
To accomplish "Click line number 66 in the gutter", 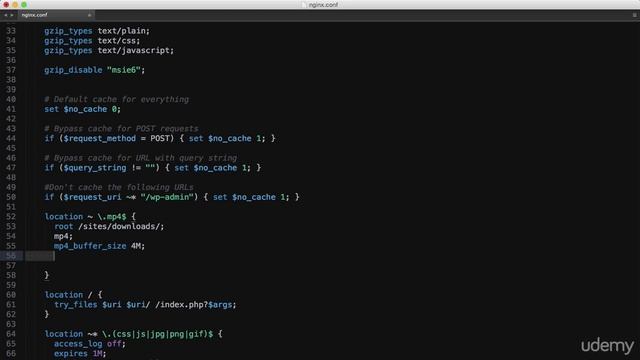I will coord(11,353).
